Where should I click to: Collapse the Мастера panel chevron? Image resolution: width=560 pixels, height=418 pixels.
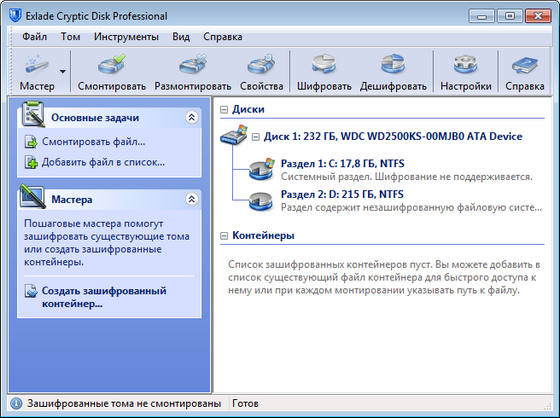[191, 199]
